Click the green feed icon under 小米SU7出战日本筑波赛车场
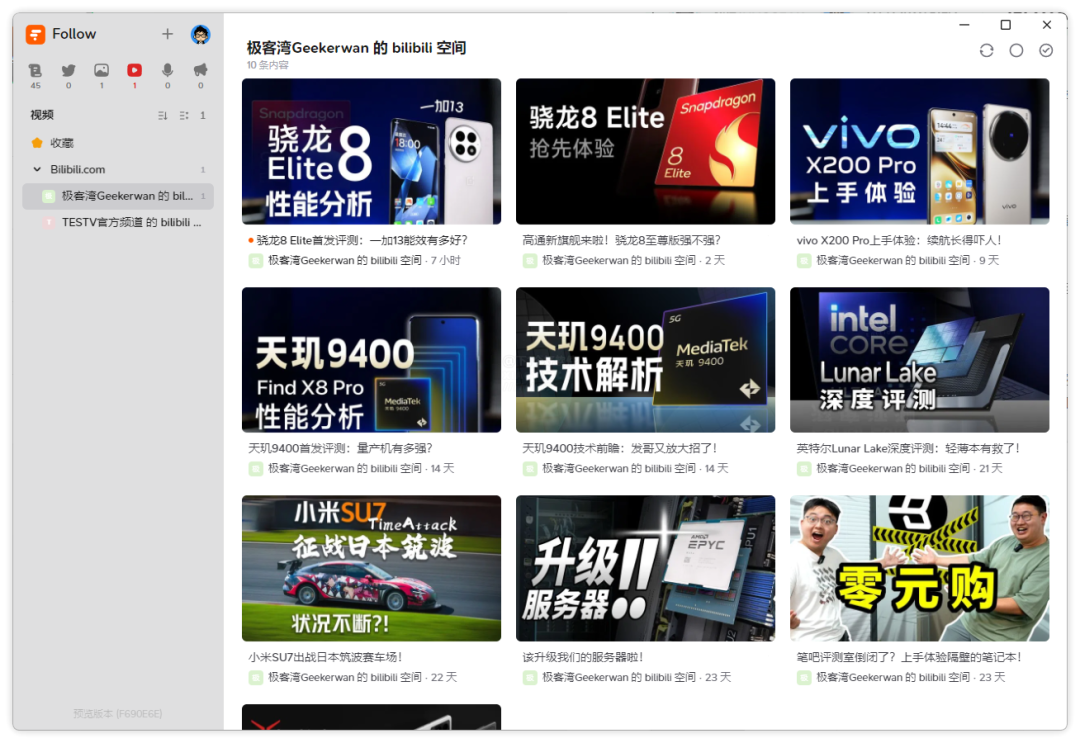Viewport: 1080px width, 743px height. point(256,678)
